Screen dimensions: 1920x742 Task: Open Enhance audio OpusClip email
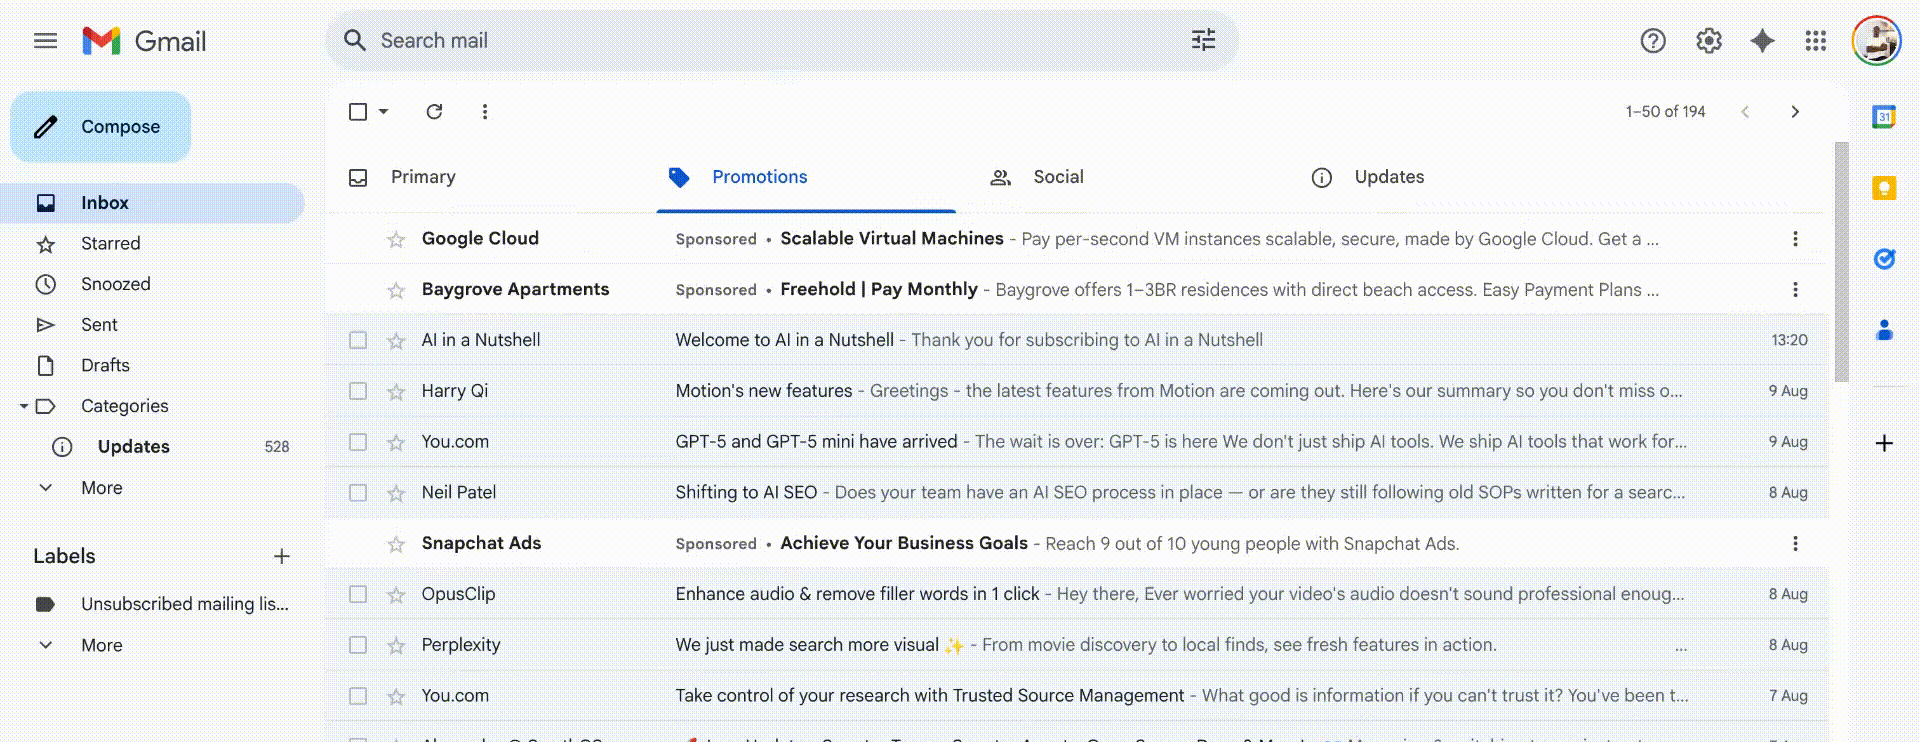coord(1077,594)
